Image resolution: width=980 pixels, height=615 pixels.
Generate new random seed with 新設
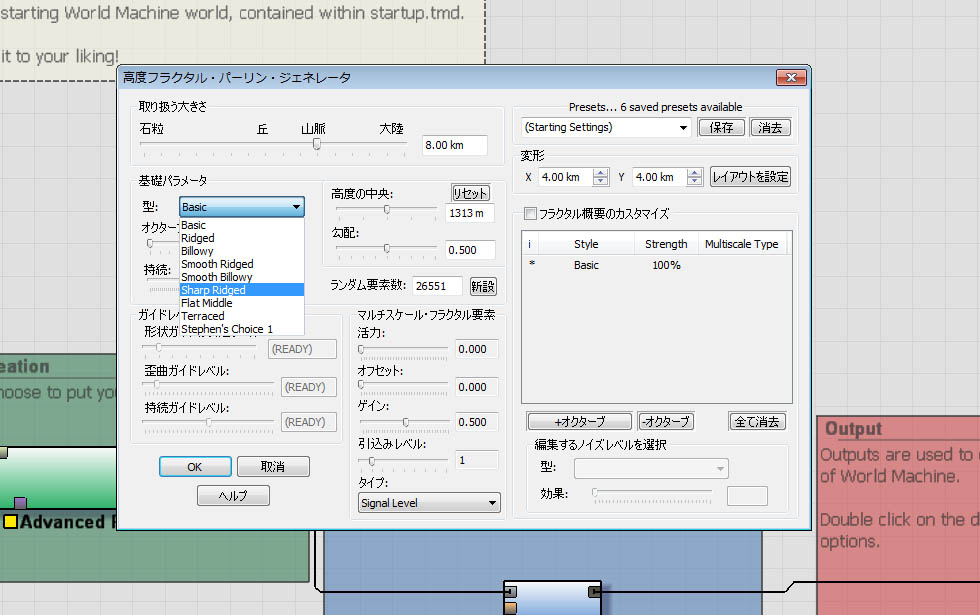click(483, 286)
